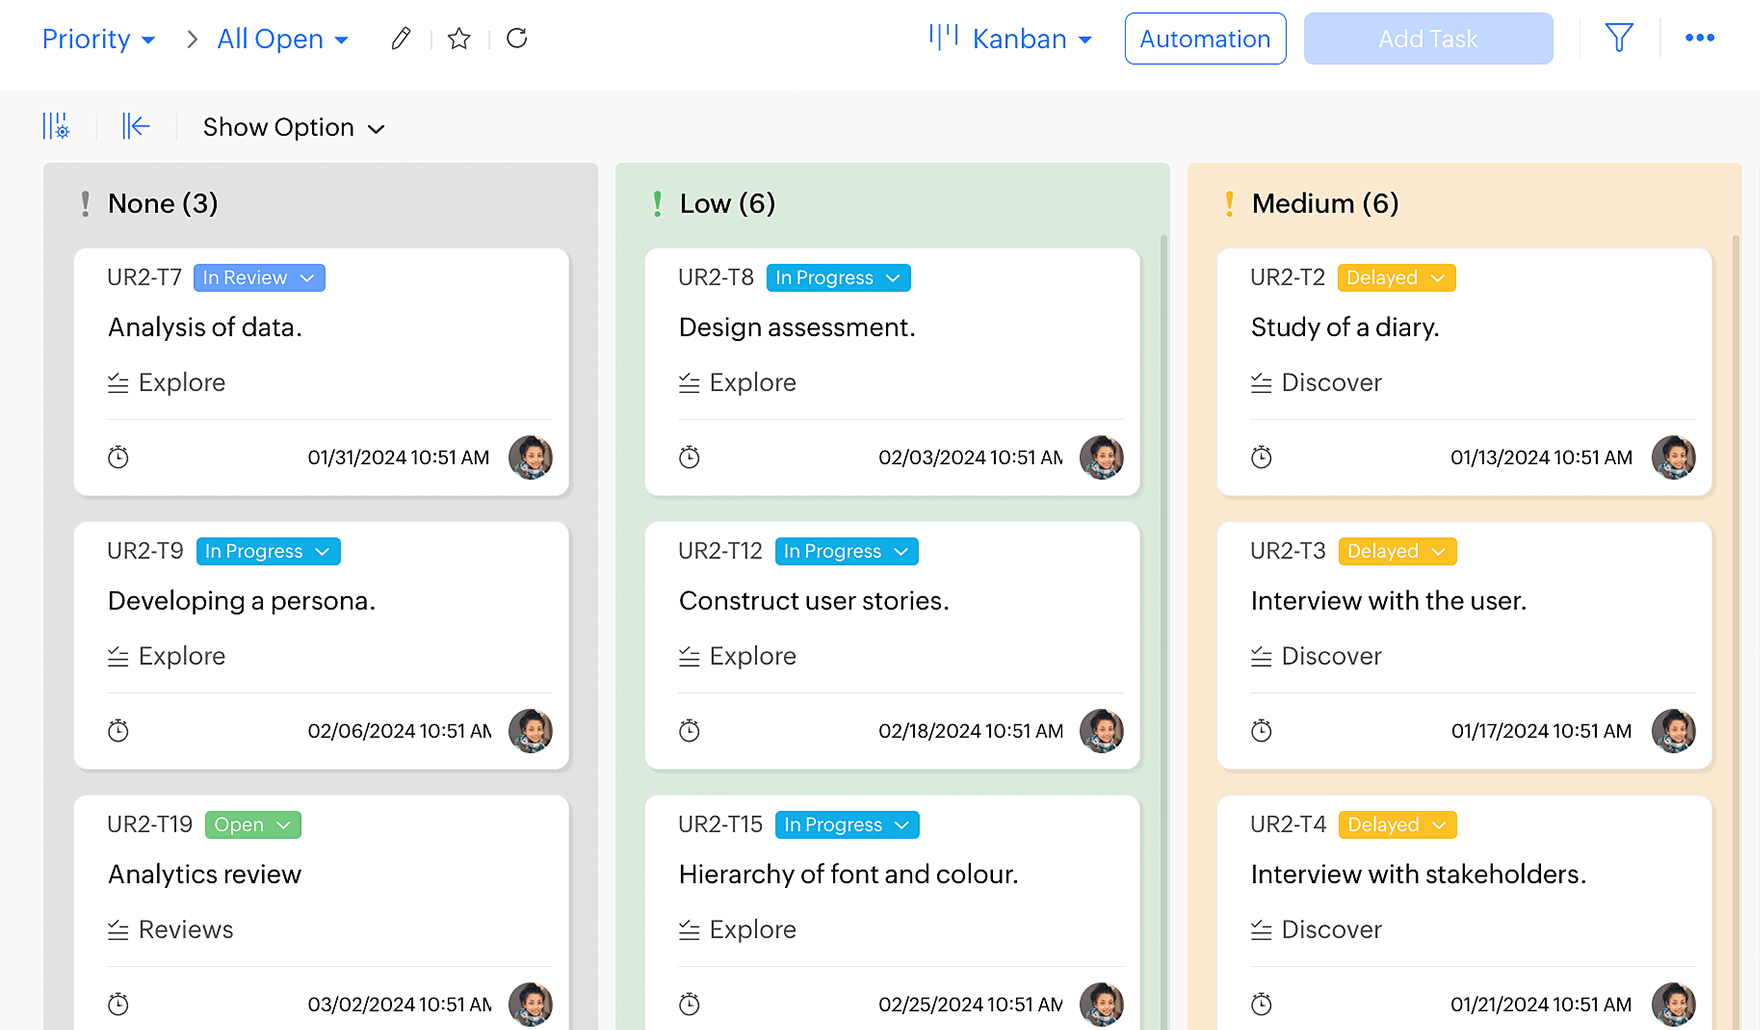Viewport: 1760px width, 1030px height.
Task: Open Kanban column settings icon
Action: click(56, 127)
